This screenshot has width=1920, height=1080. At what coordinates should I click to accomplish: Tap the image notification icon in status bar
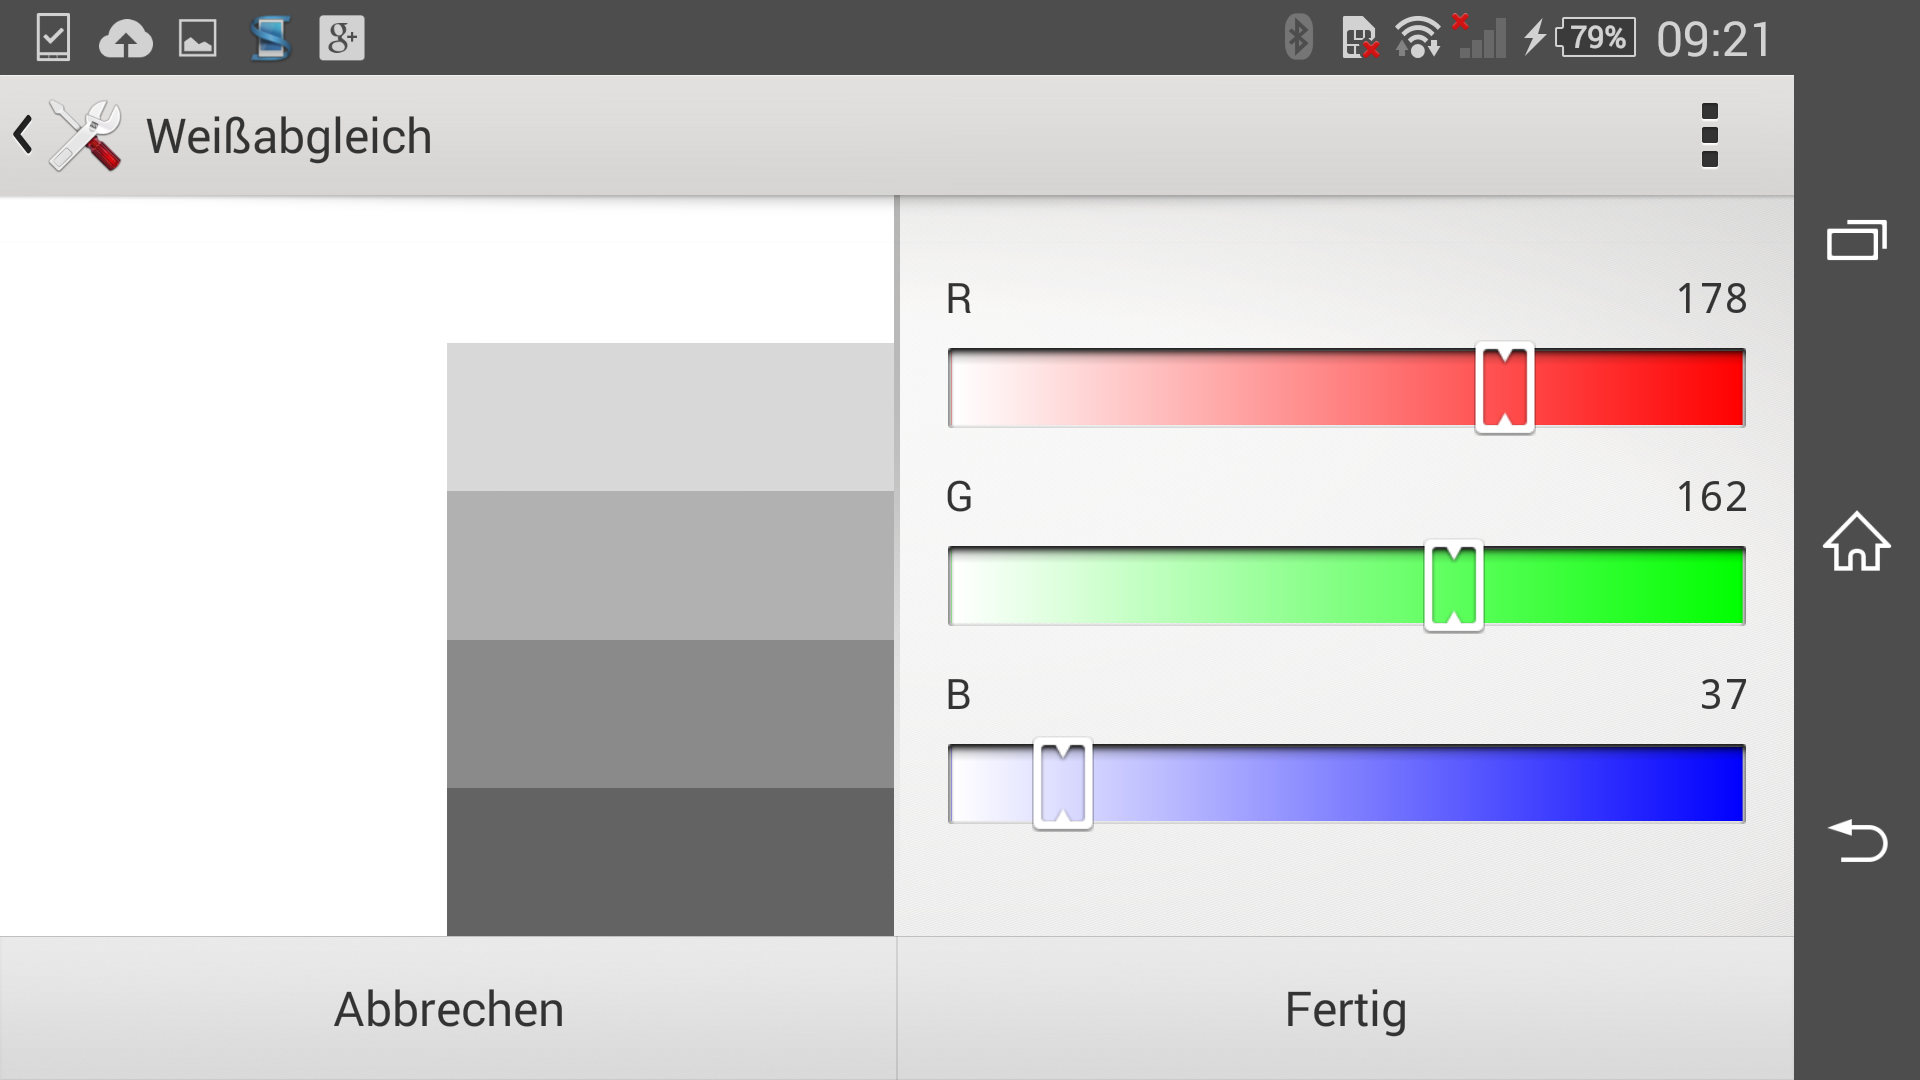197,39
